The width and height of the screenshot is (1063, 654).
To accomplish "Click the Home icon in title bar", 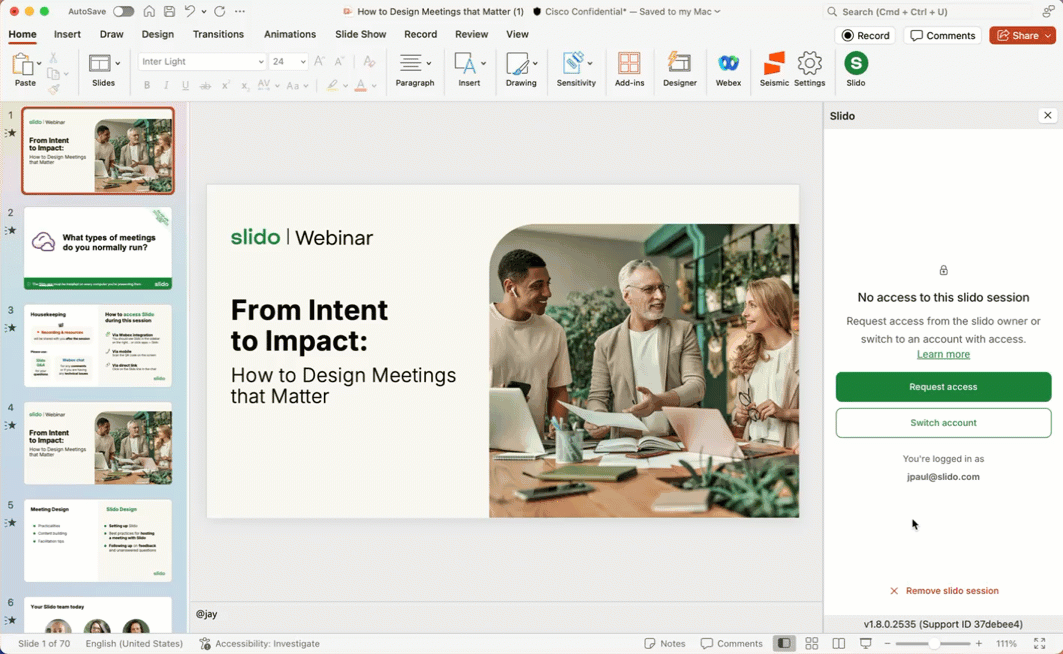I will 149,12.
